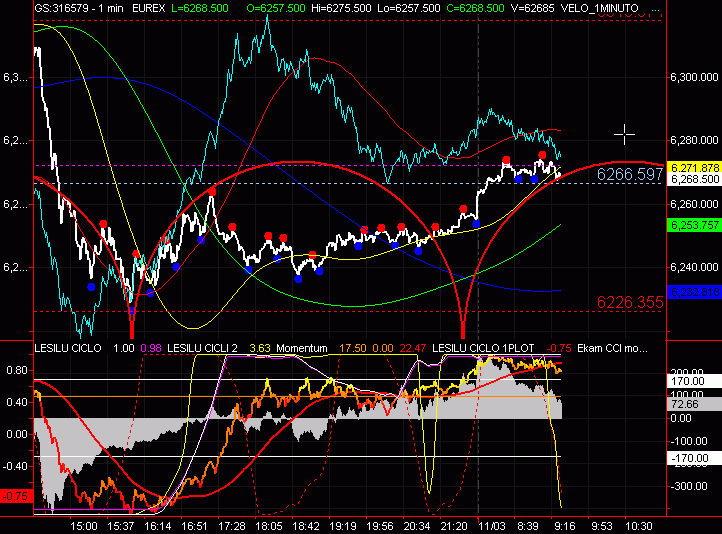Screen dimensions: 722x534
Task: Select the green 6,253.757 price tag
Action: pyautogui.click(x=694, y=225)
